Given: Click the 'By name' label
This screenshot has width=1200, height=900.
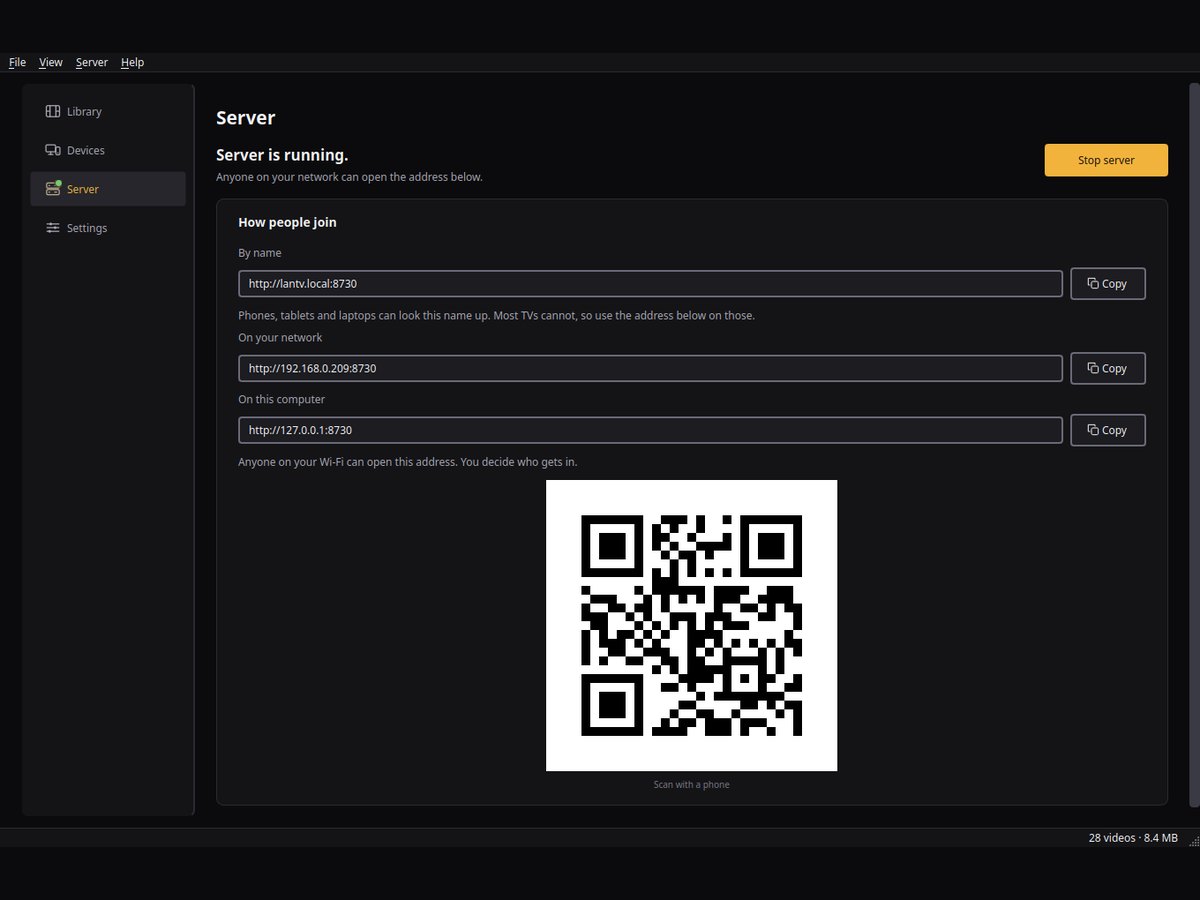Looking at the screenshot, I should (x=260, y=253).
